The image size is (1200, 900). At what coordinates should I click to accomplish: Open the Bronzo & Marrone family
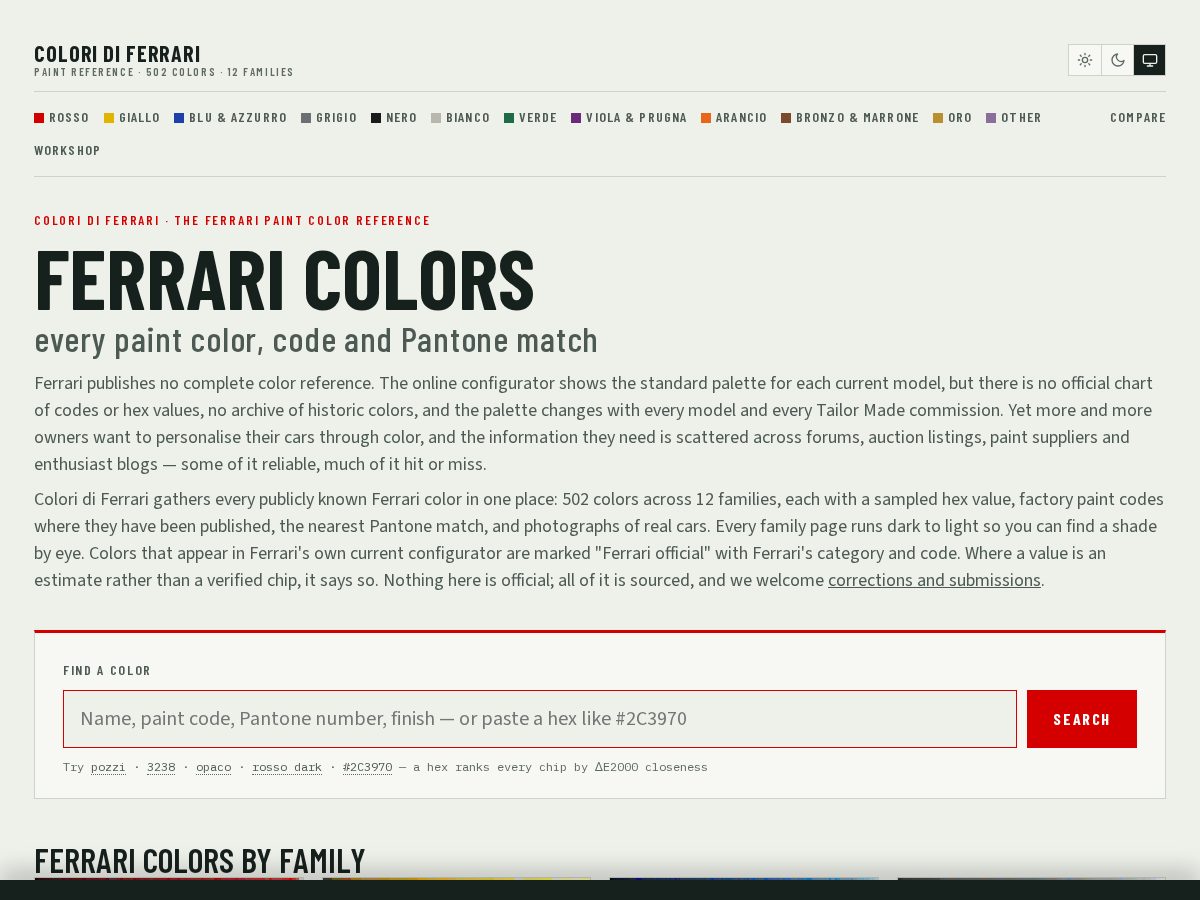(850, 118)
